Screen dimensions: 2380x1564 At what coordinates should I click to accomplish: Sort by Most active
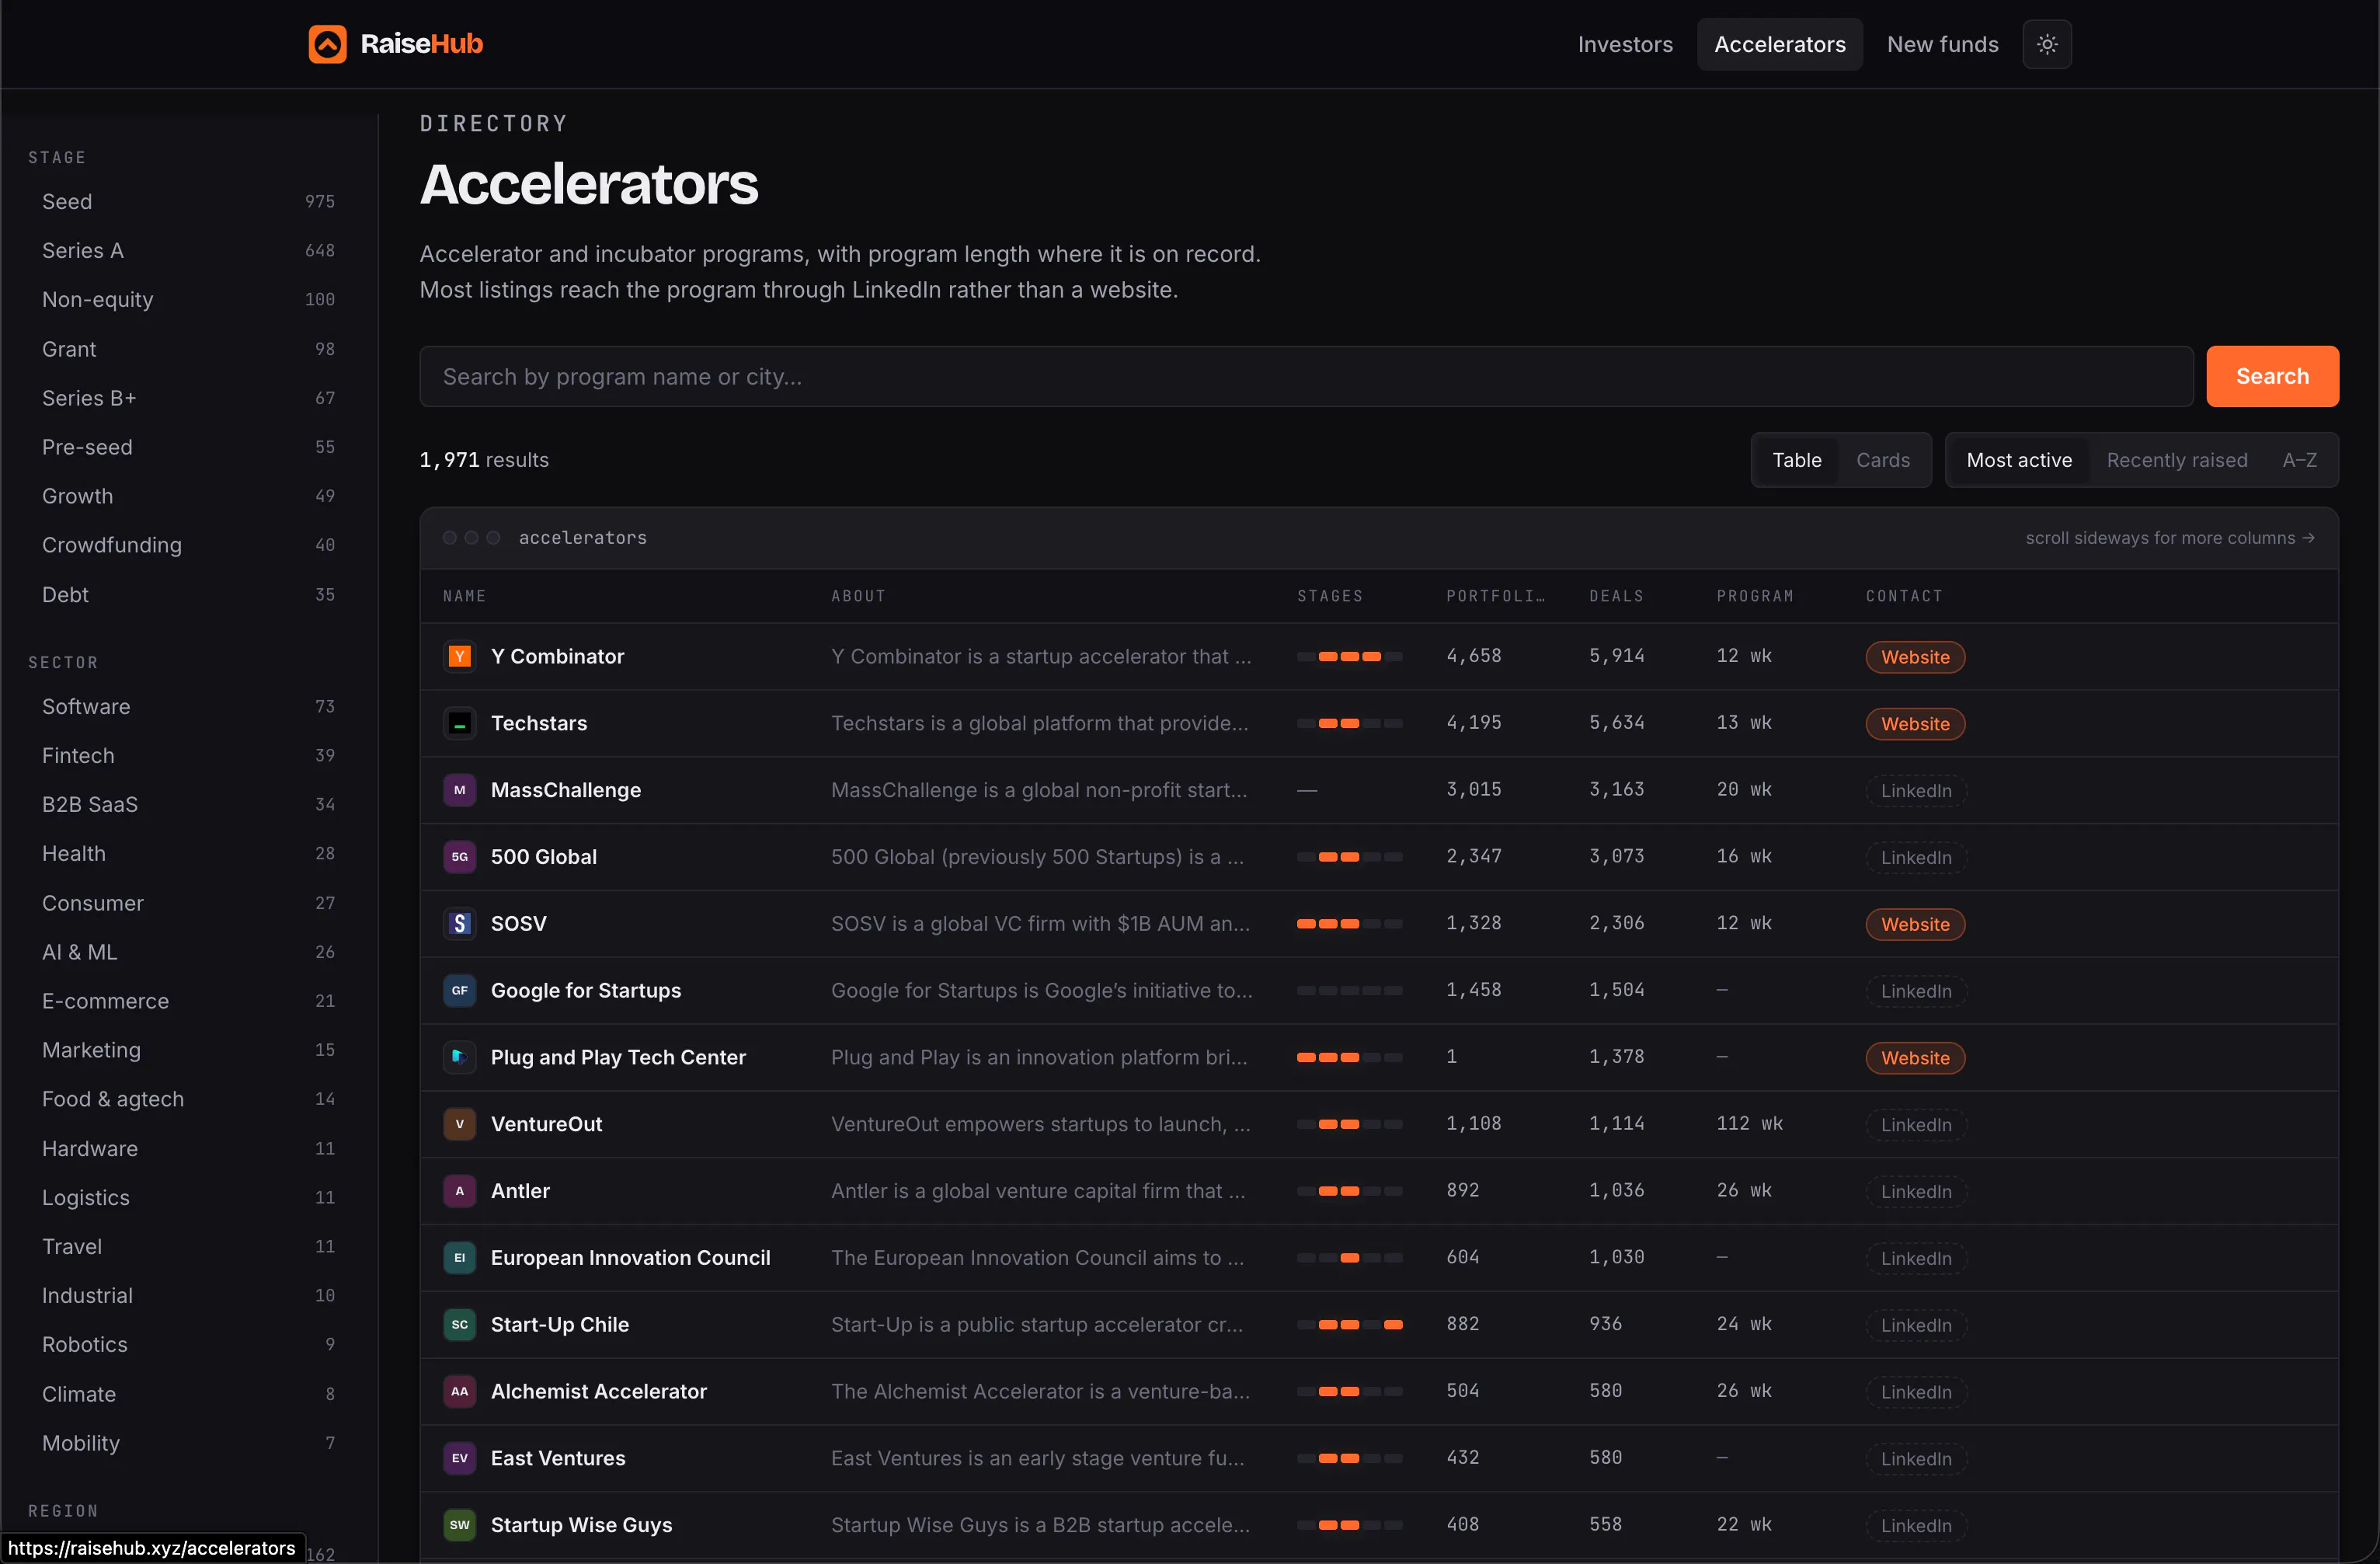coord(2019,460)
